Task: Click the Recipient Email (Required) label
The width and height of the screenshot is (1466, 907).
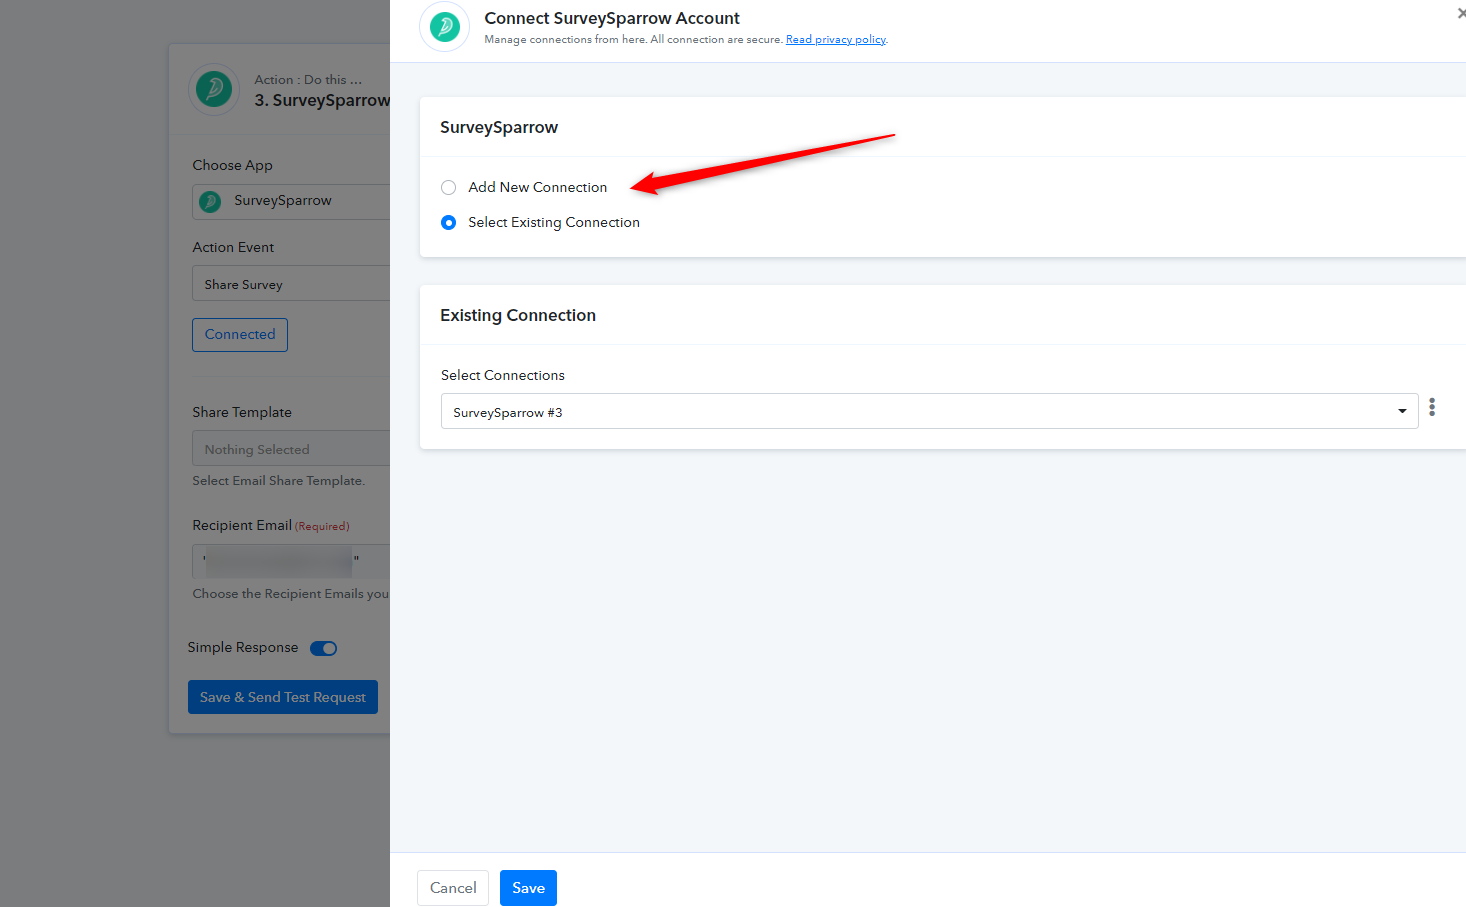Action: [x=271, y=525]
